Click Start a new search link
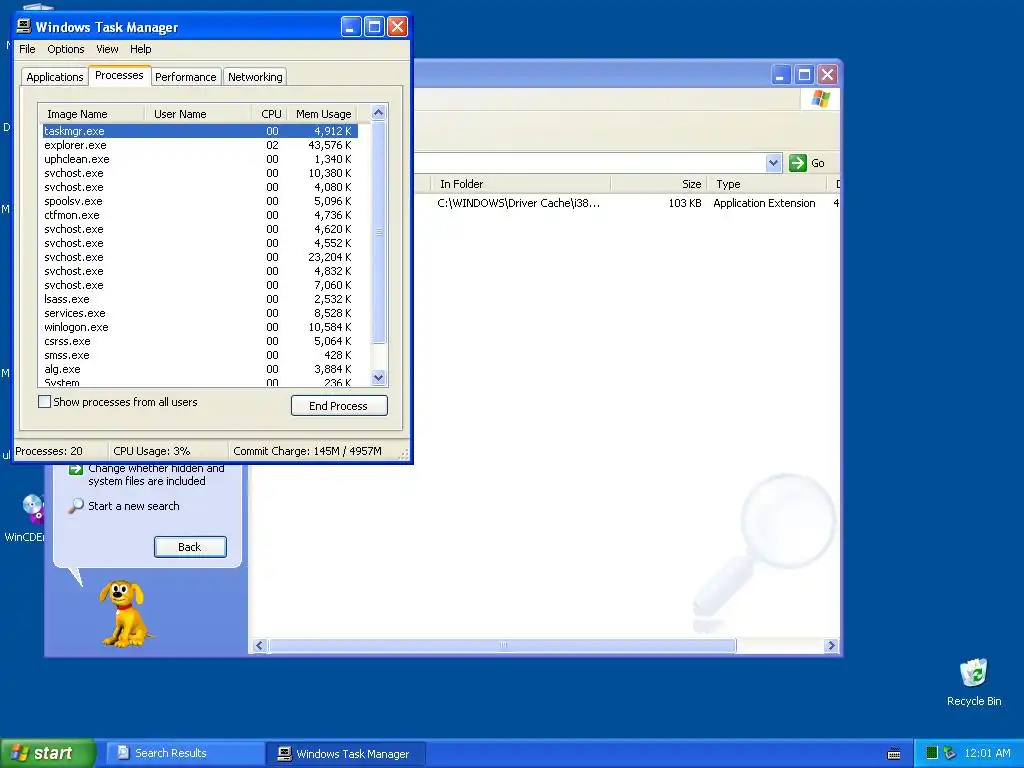Image resolution: width=1024 pixels, height=768 pixels. [133, 506]
